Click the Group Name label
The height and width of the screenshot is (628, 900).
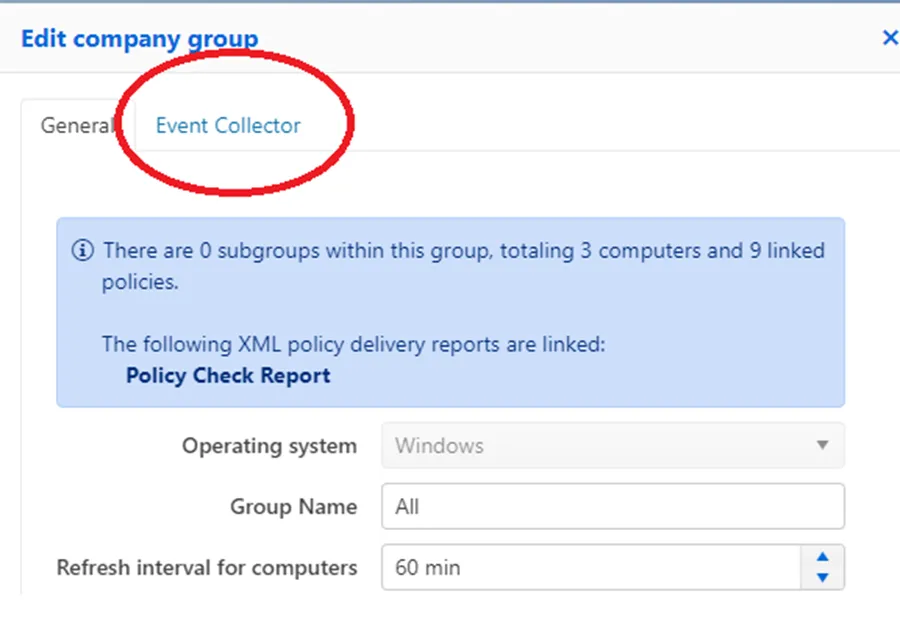coord(293,506)
